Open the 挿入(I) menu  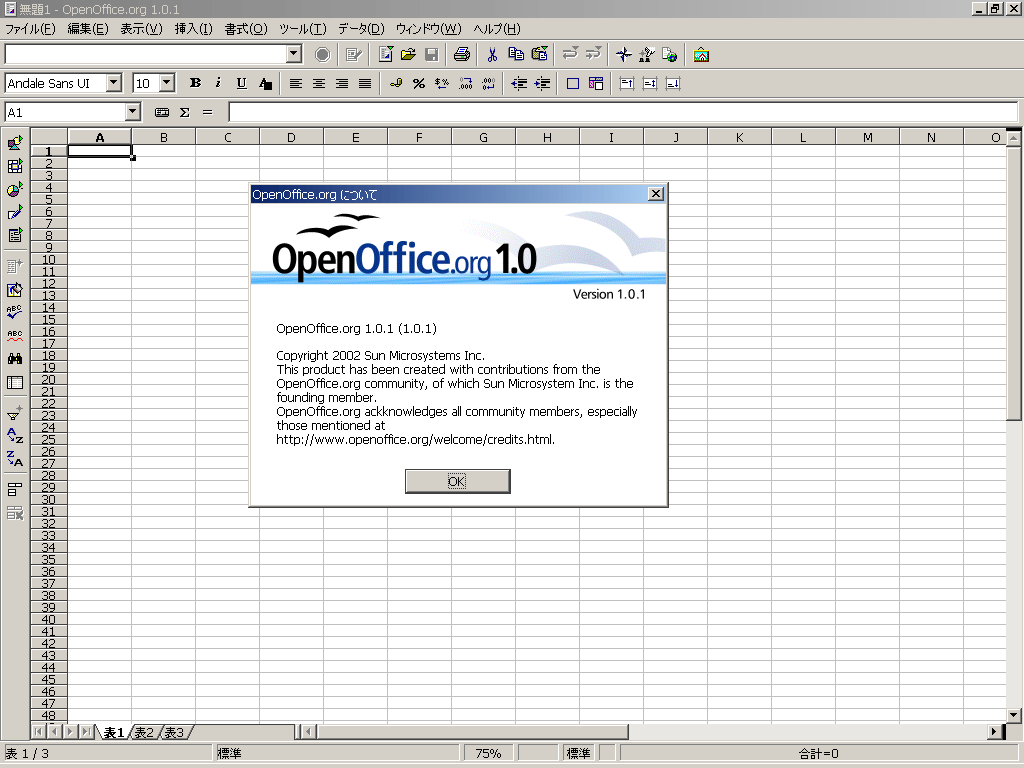193,29
